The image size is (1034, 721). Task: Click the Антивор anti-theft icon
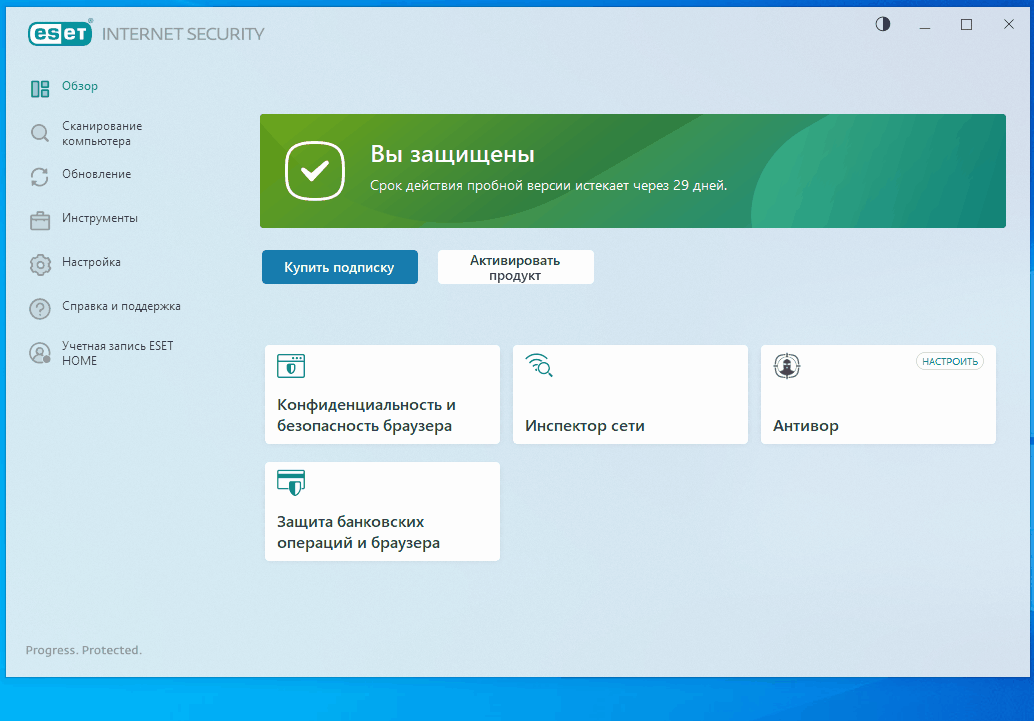(x=787, y=366)
